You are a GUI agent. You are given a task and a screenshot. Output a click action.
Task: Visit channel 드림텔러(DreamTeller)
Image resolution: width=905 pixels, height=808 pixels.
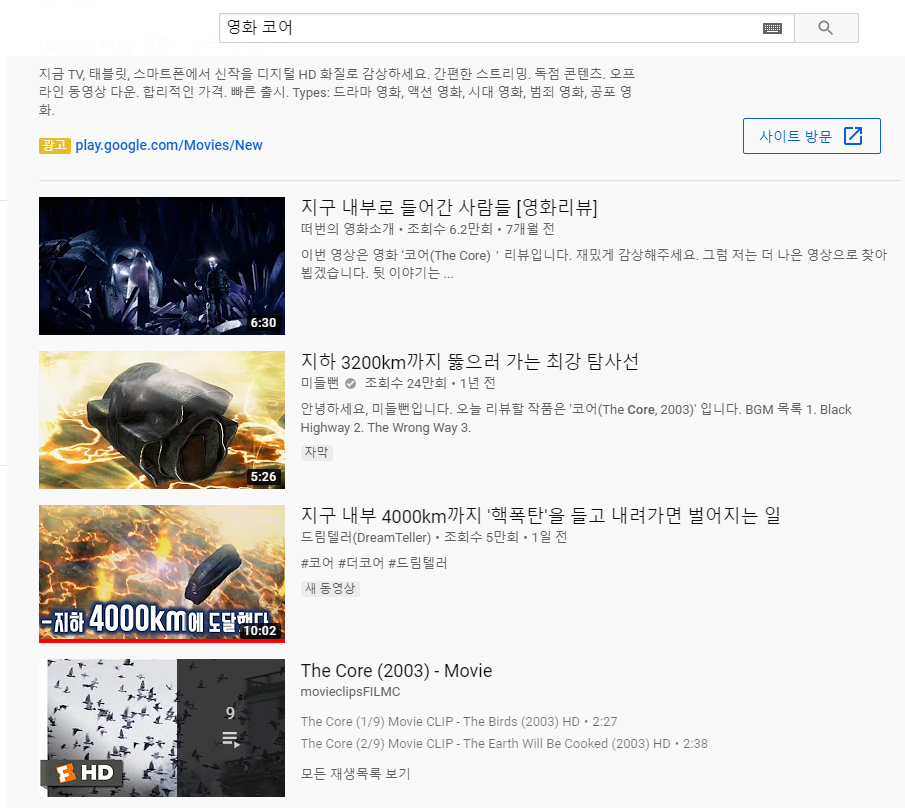[x=366, y=537]
